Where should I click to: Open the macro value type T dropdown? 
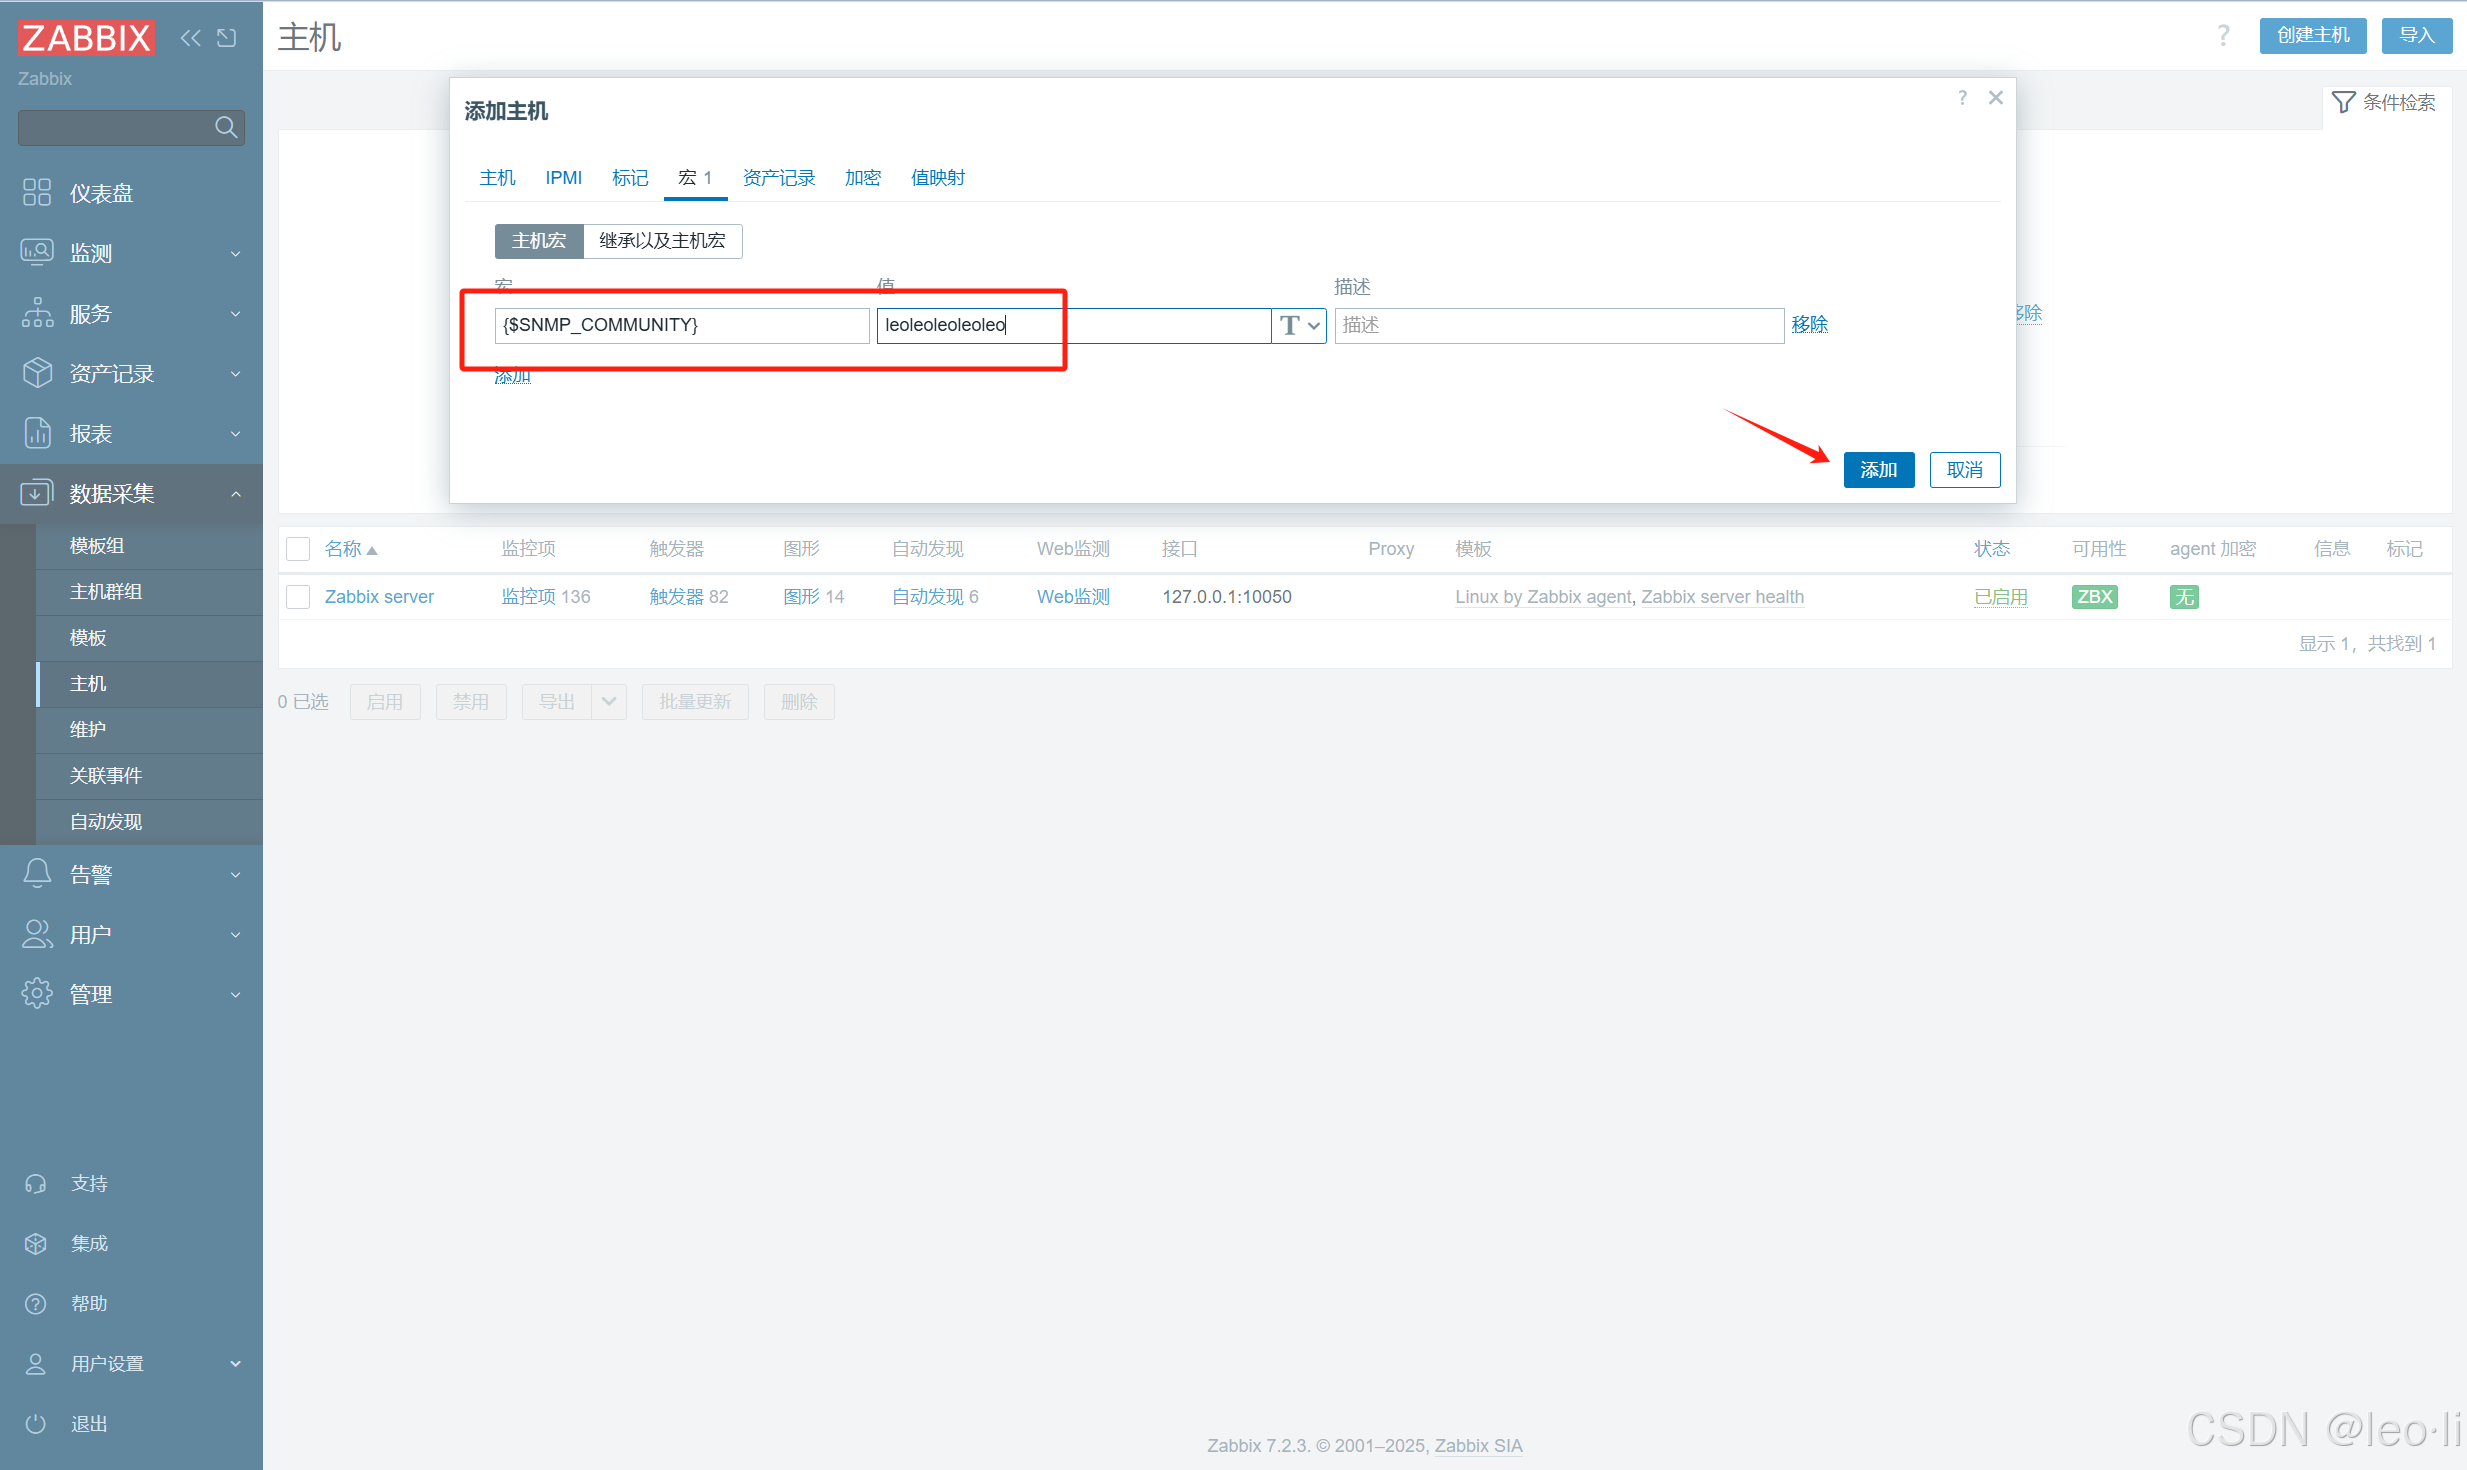pyautogui.click(x=1299, y=325)
